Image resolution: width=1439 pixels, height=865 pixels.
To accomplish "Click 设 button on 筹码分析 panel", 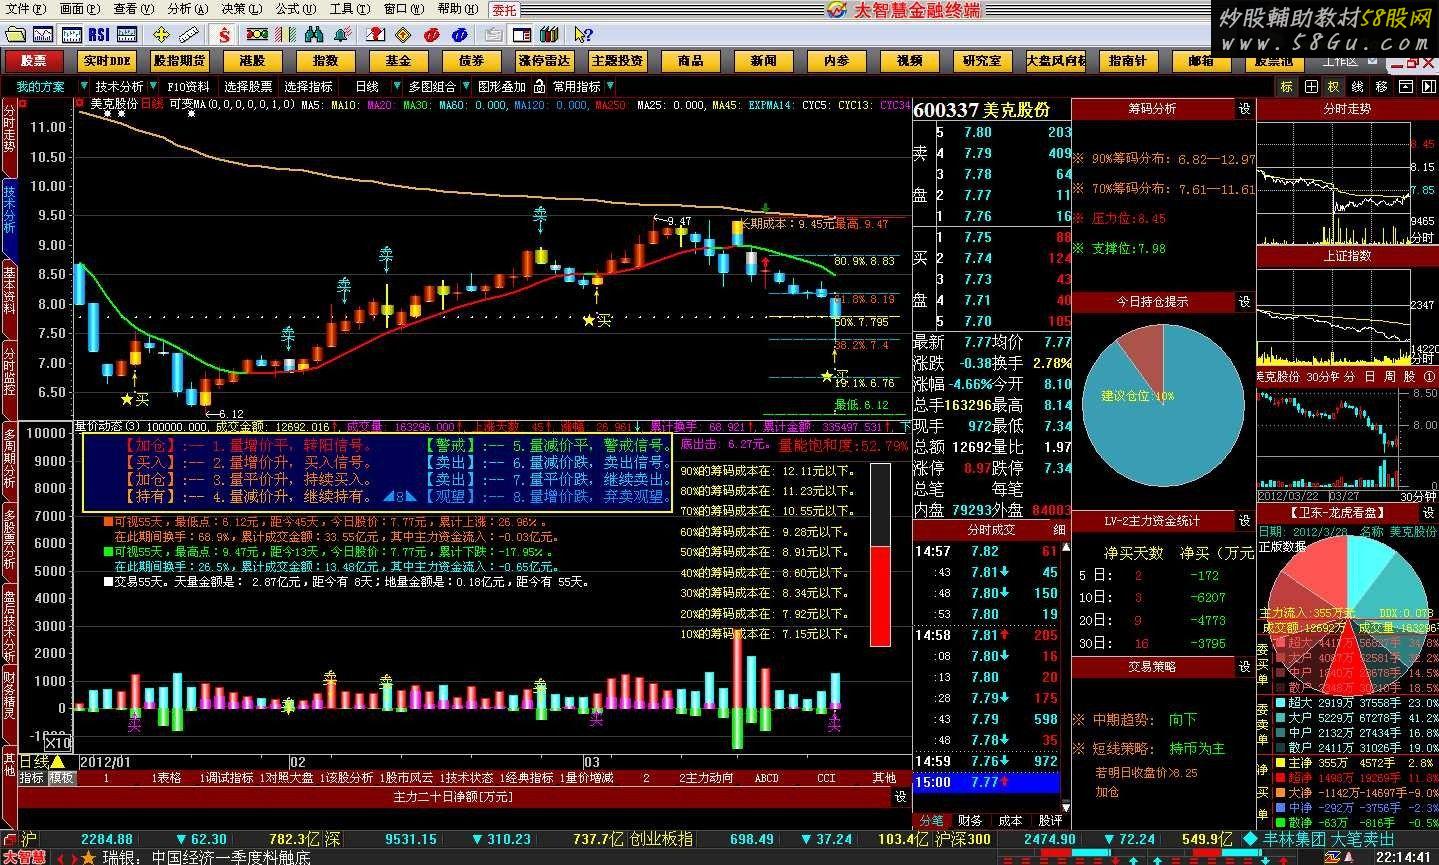I will (x=1244, y=108).
